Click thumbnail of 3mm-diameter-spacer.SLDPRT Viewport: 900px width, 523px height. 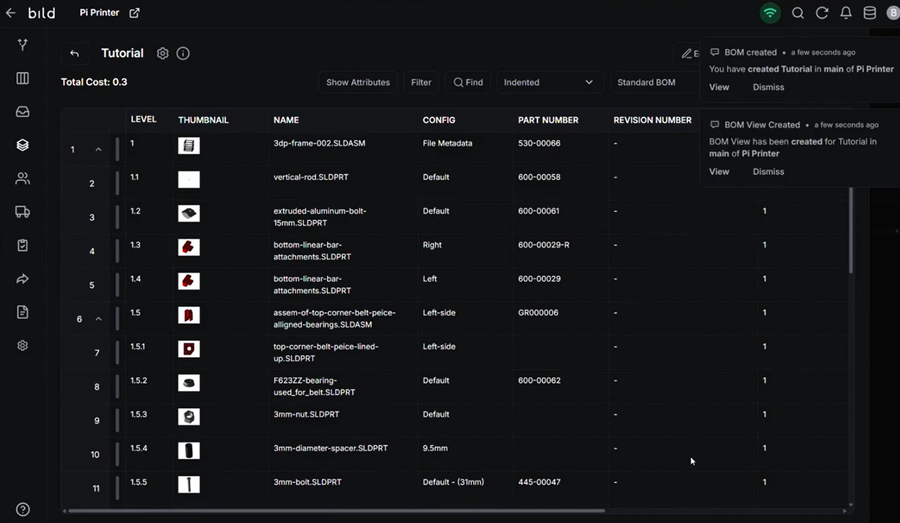[189, 451]
